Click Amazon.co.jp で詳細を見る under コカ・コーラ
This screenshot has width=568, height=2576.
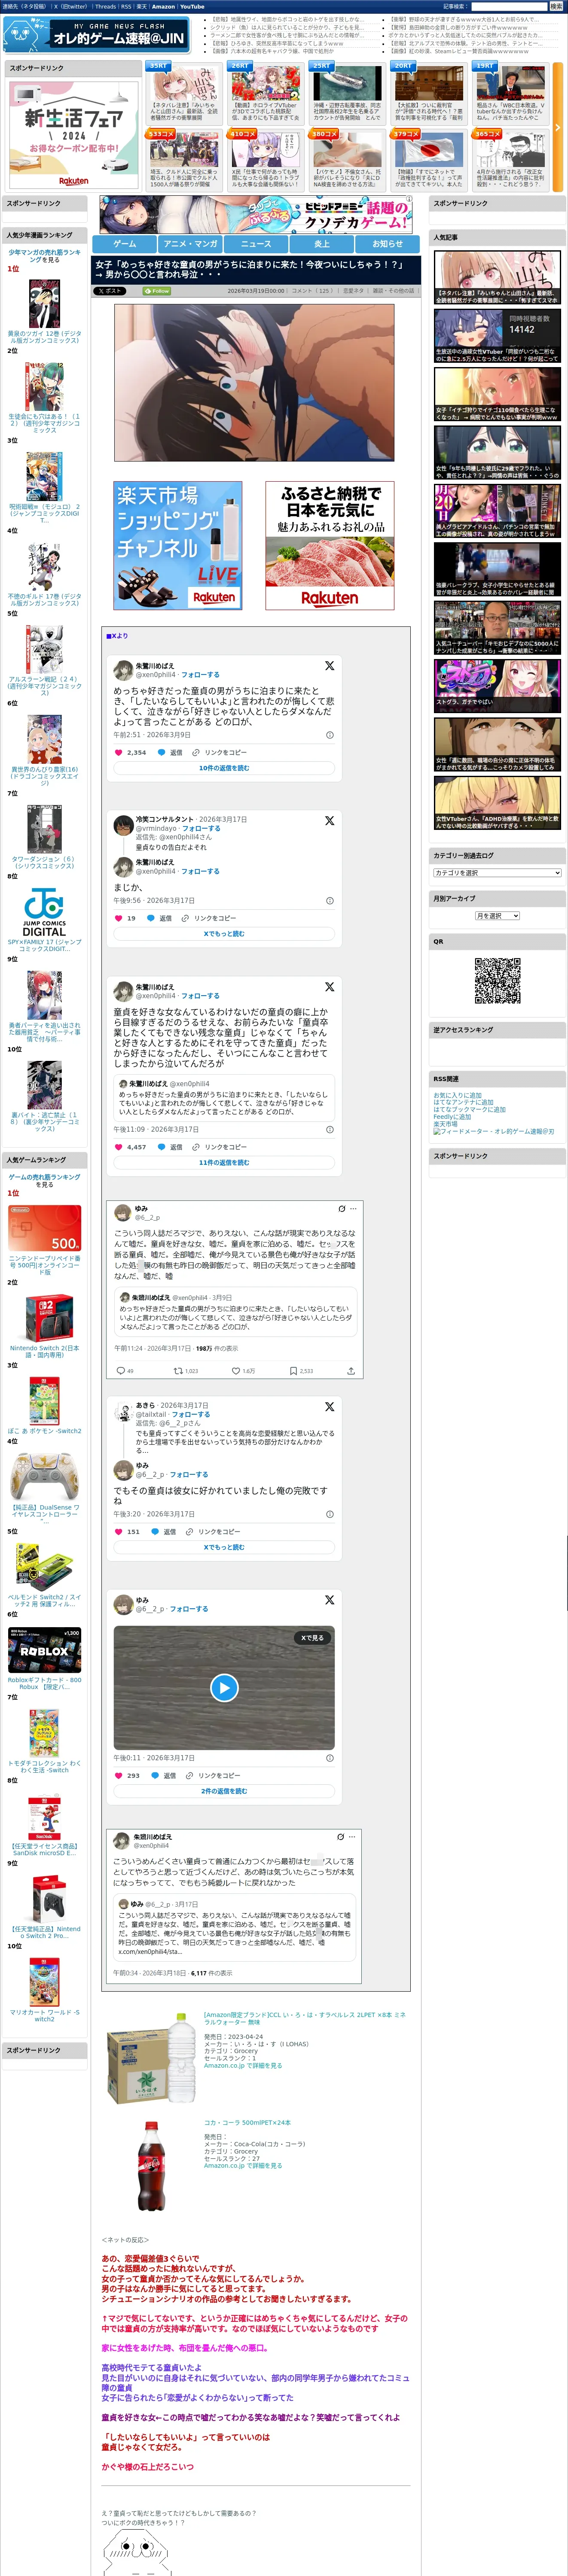coord(243,2165)
